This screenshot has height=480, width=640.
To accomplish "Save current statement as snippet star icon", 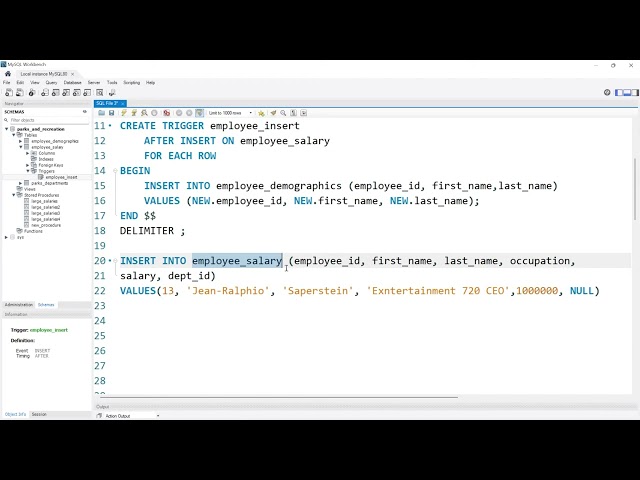I will tap(261, 113).
